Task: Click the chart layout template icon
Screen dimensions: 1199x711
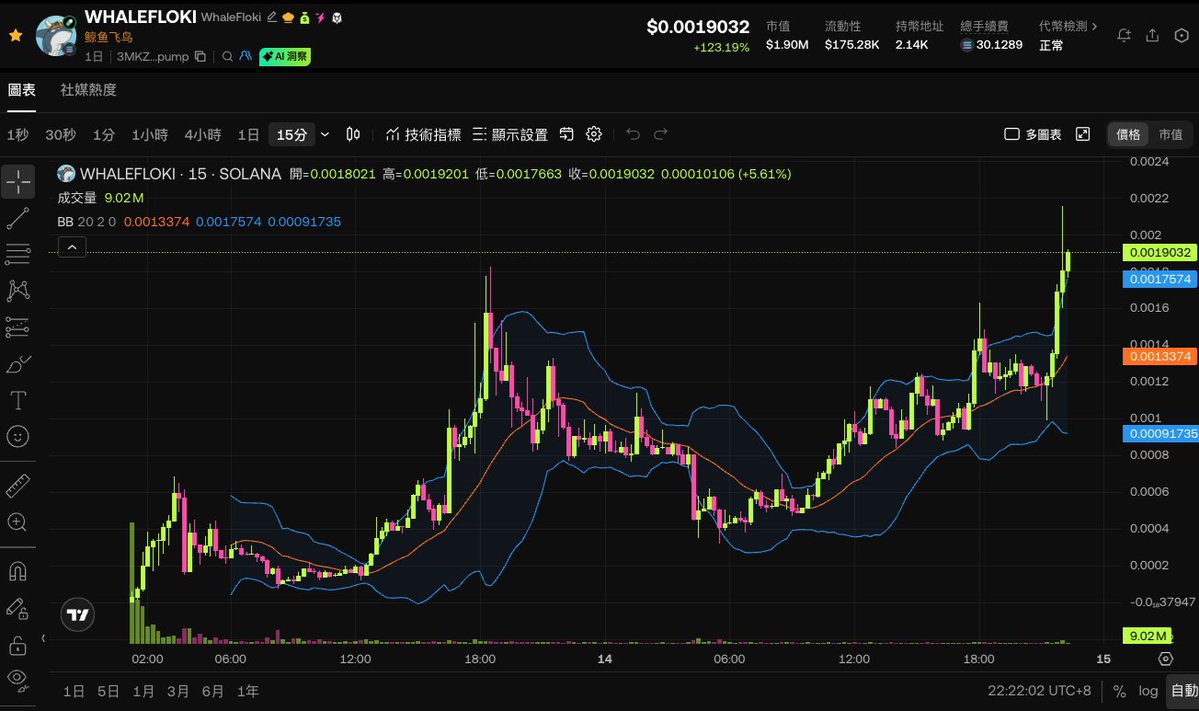Action: (567, 135)
